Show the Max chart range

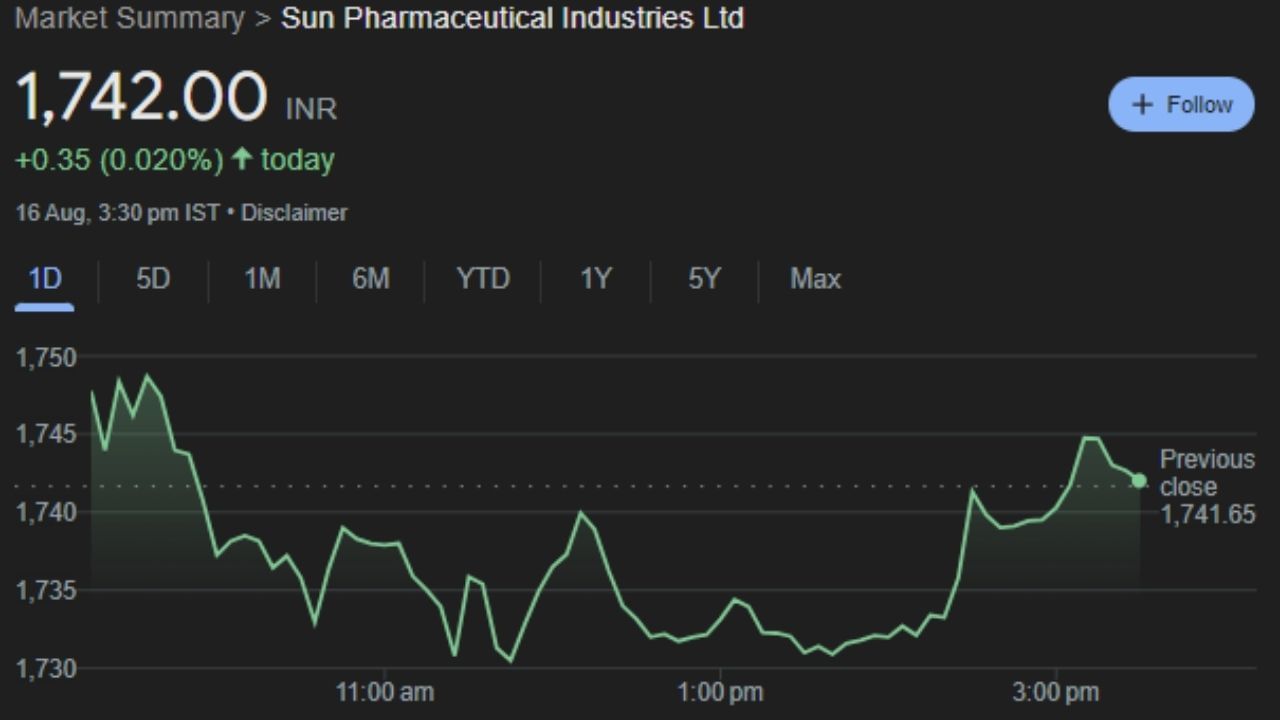click(815, 279)
